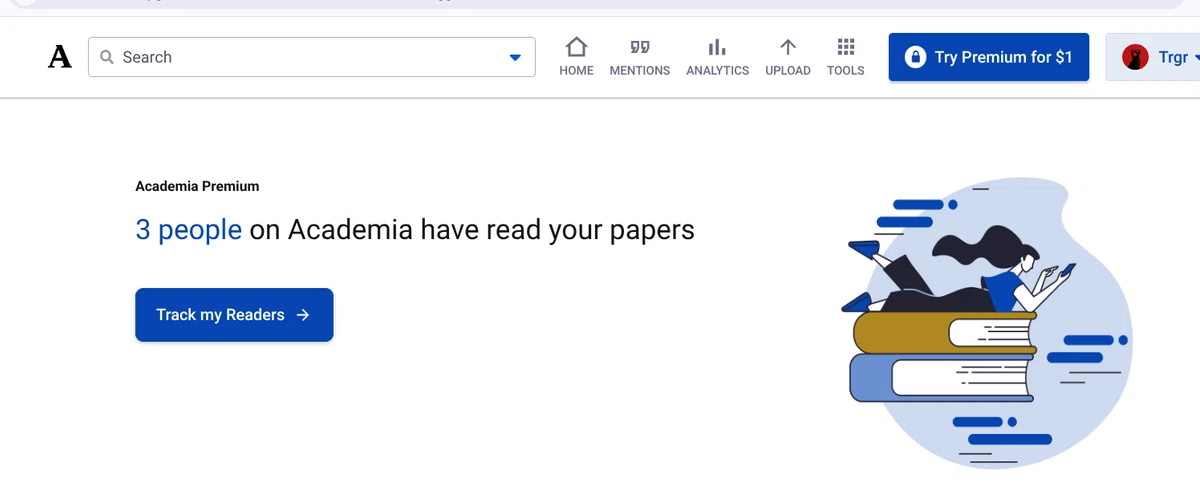This screenshot has height=483, width=1200.
Task: Click the arrow on Track my Readers
Action: 303,315
